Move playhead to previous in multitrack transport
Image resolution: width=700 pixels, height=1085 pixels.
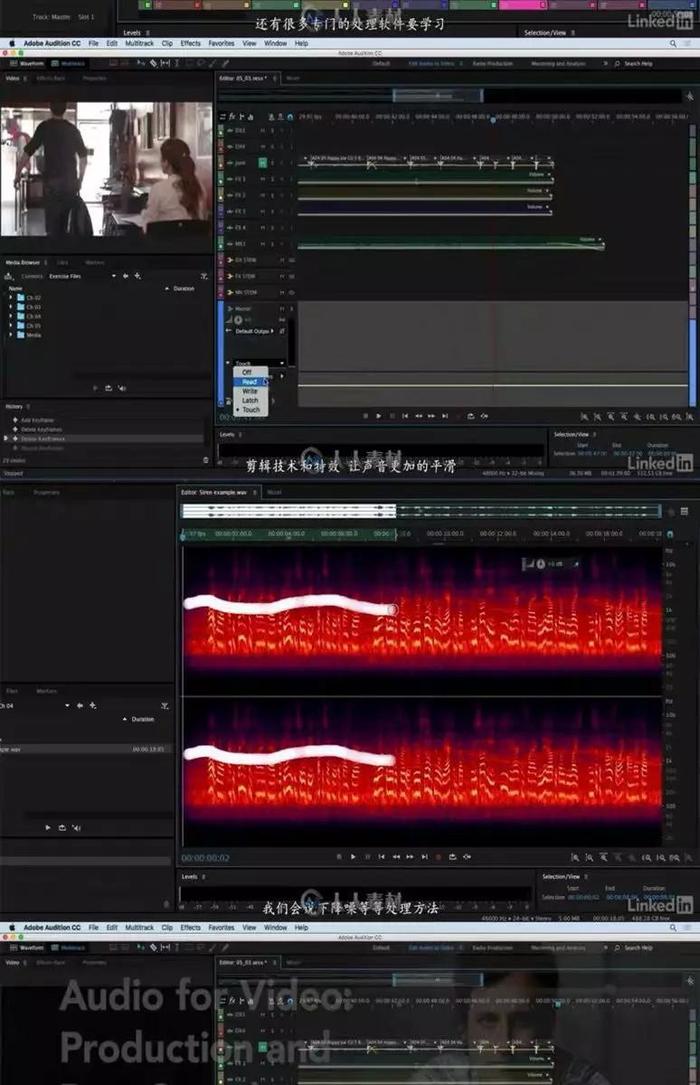coord(405,416)
